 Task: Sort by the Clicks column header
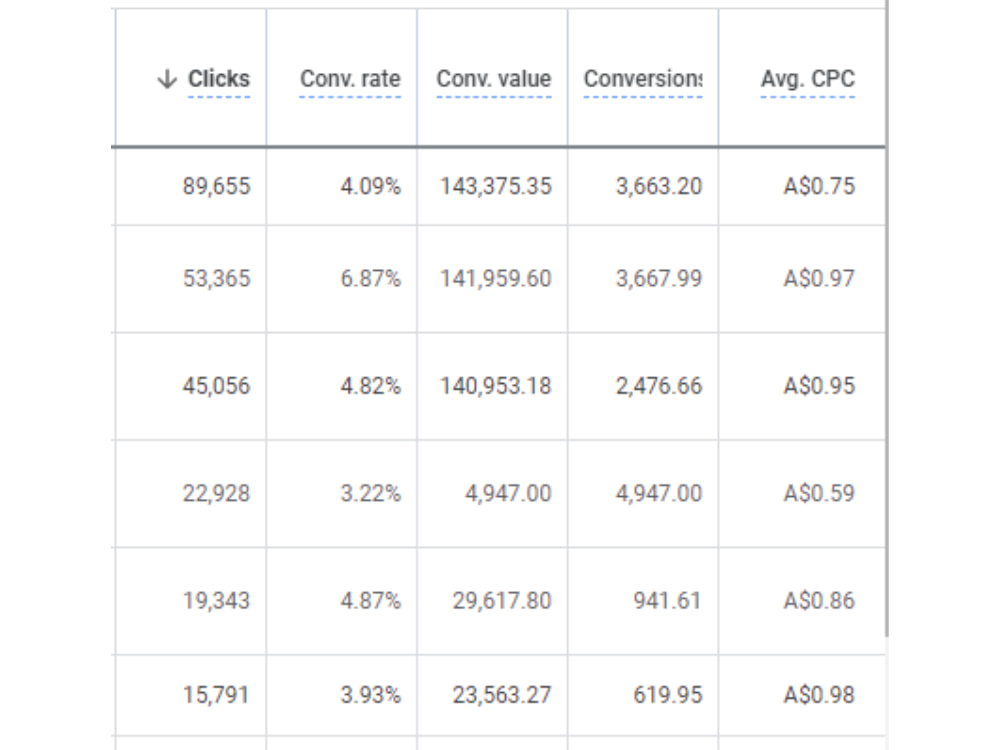click(x=219, y=79)
